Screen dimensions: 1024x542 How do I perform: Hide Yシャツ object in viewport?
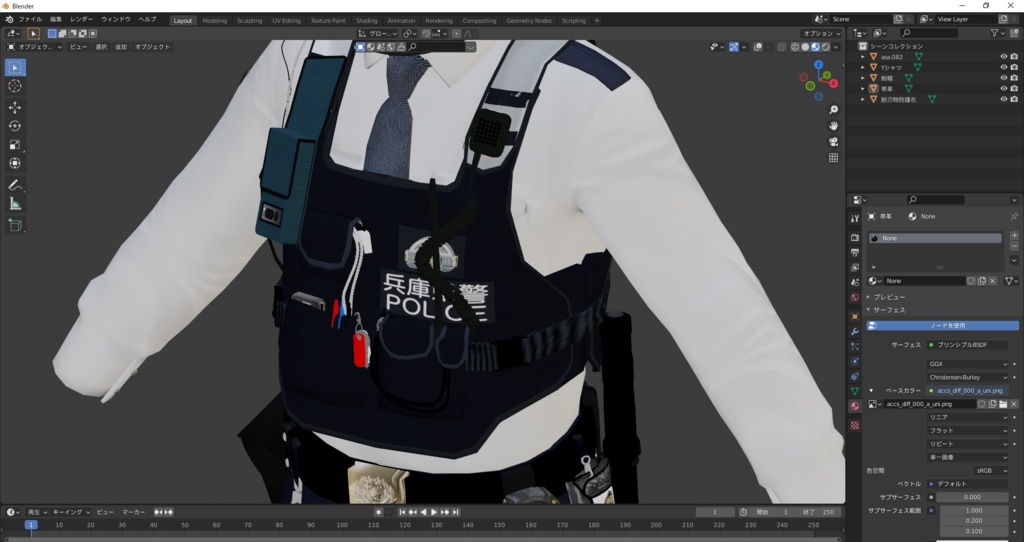[1004, 67]
